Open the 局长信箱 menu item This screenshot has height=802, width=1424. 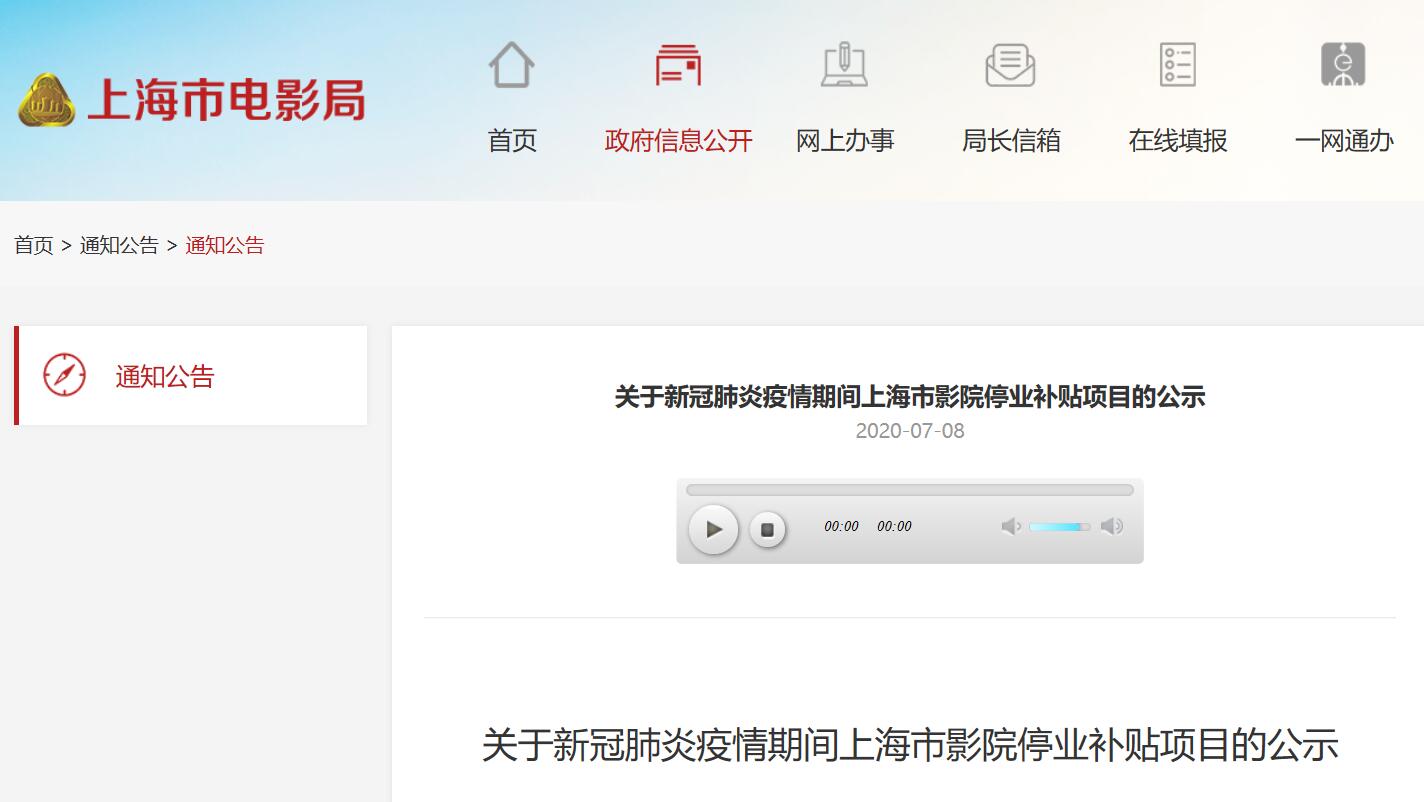click(x=1011, y=141)
